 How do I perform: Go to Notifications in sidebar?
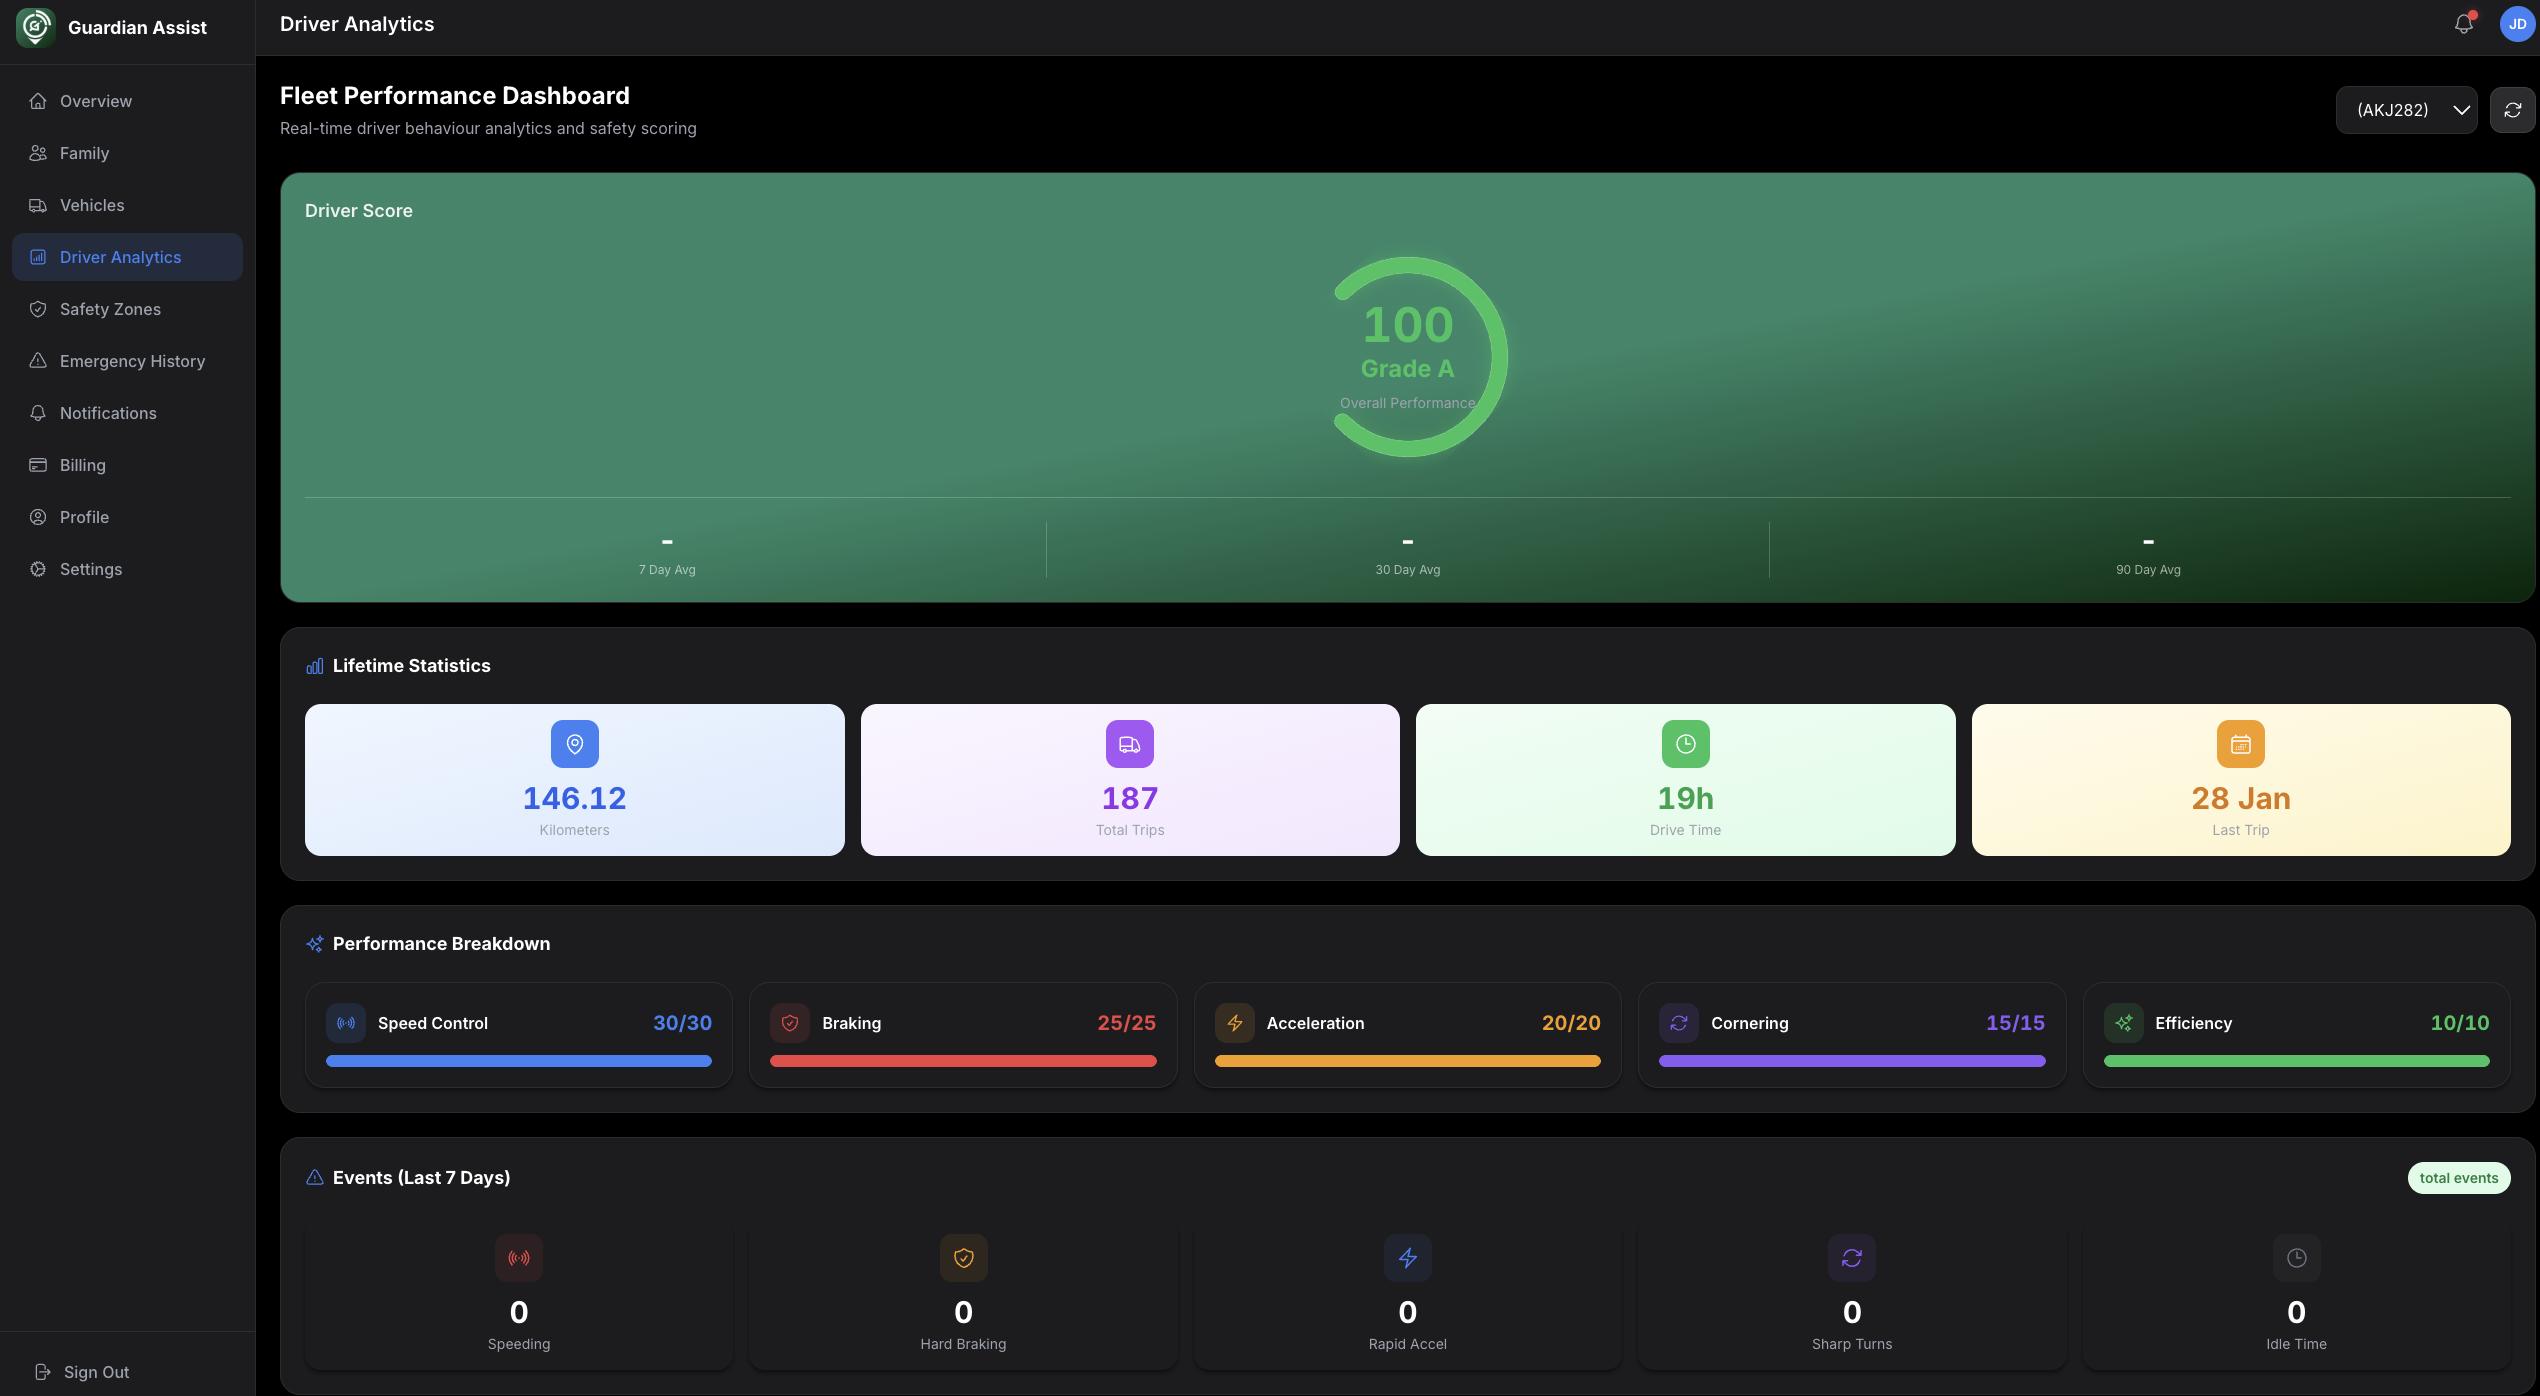point(127,413)
